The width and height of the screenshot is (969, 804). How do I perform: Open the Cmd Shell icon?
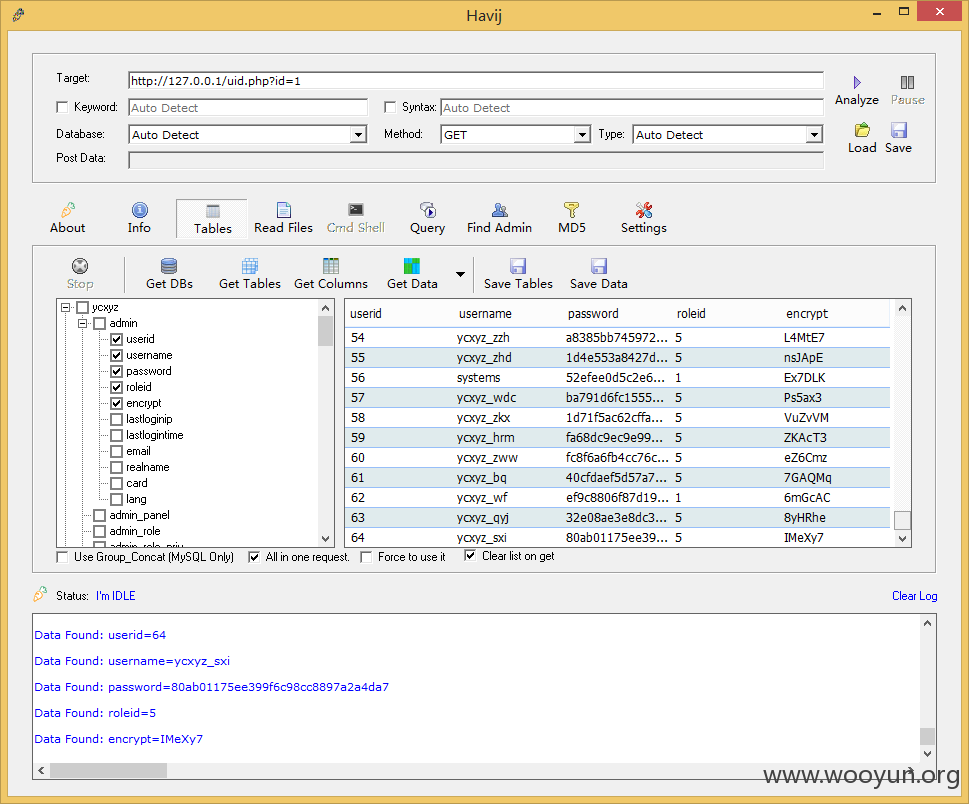pyautogui.click(x=356, y=210)
